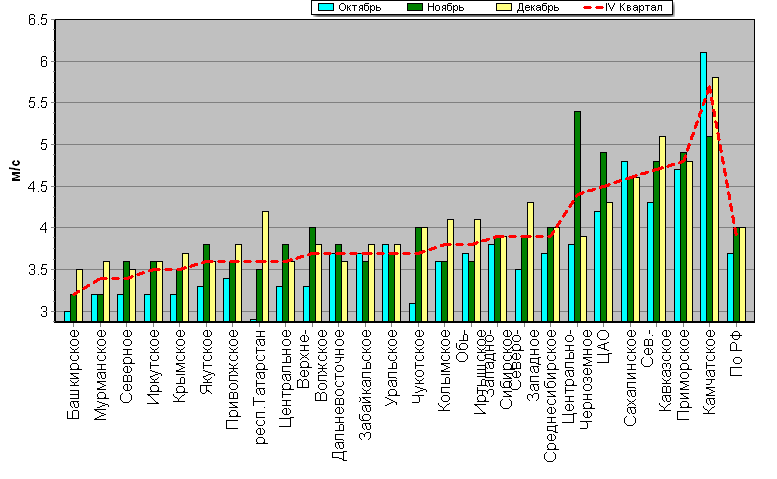Click the green November bar for Якутское

click(x=207, y=283)
